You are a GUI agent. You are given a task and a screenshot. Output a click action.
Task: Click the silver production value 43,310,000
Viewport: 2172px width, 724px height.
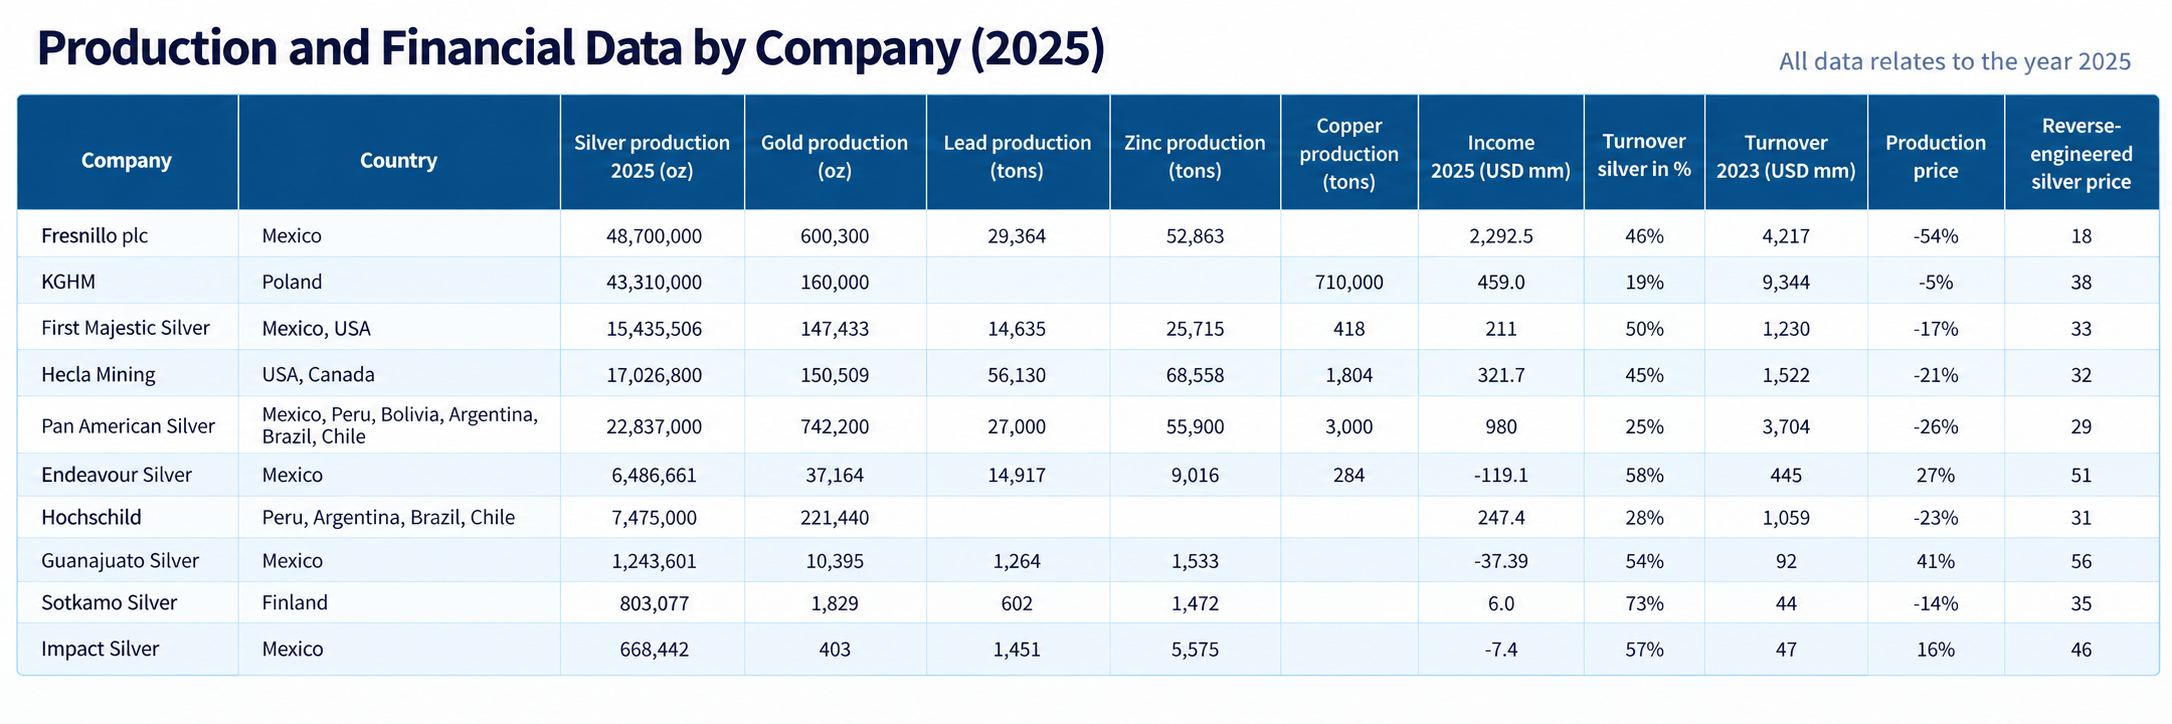coord(654,282)
